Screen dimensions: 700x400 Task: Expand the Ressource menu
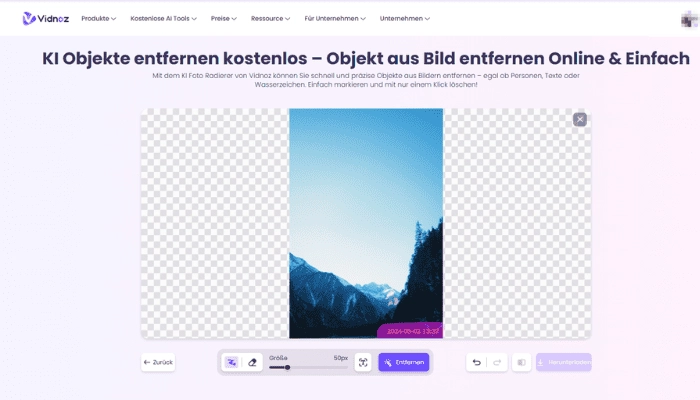coord(270,18)
